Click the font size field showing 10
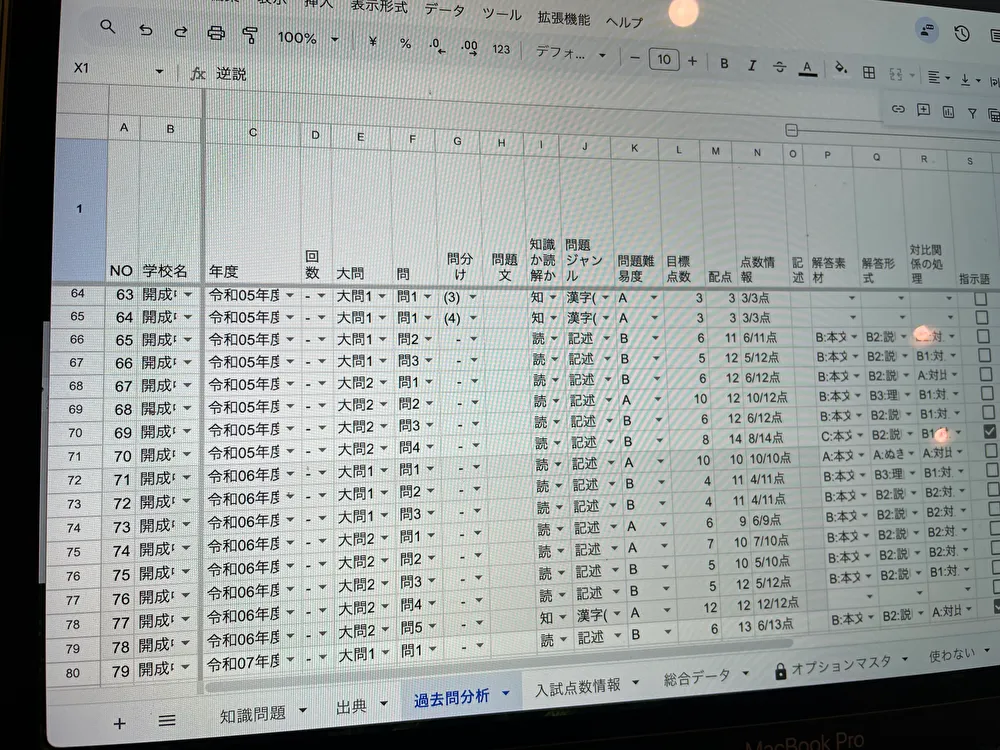 [x=664, y=59]
